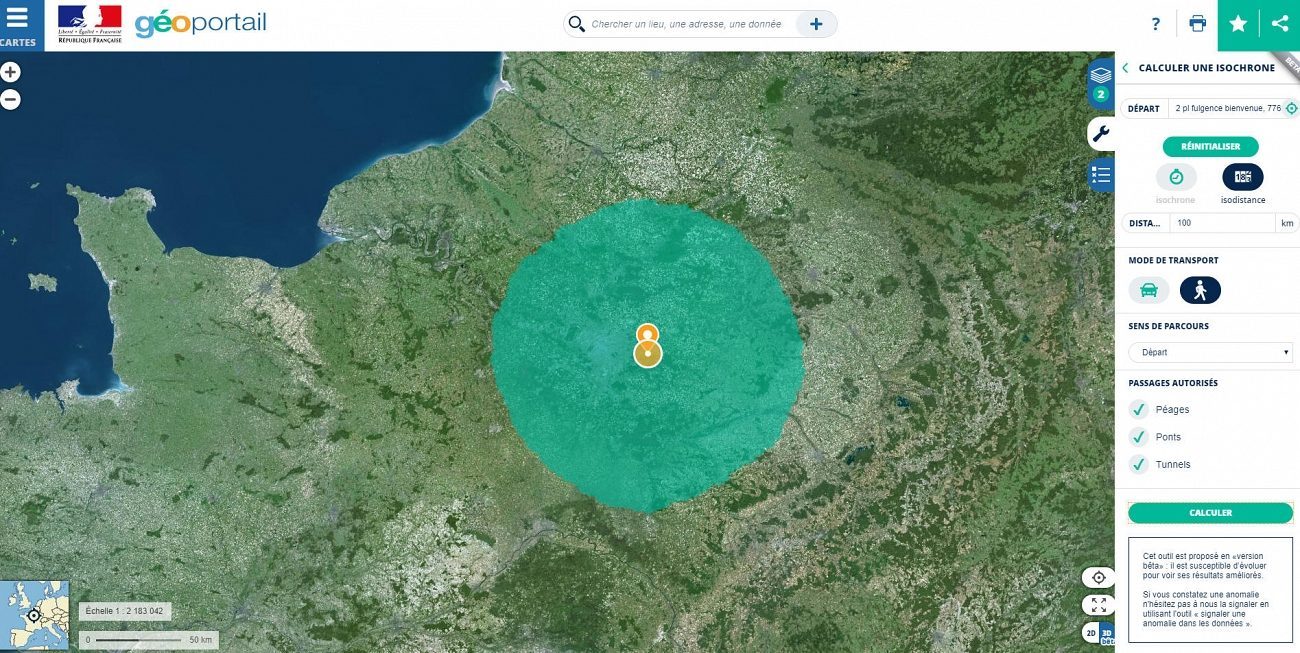
Task: Uncheck the Péages checkbox
Action: (x=1138, y=409)
